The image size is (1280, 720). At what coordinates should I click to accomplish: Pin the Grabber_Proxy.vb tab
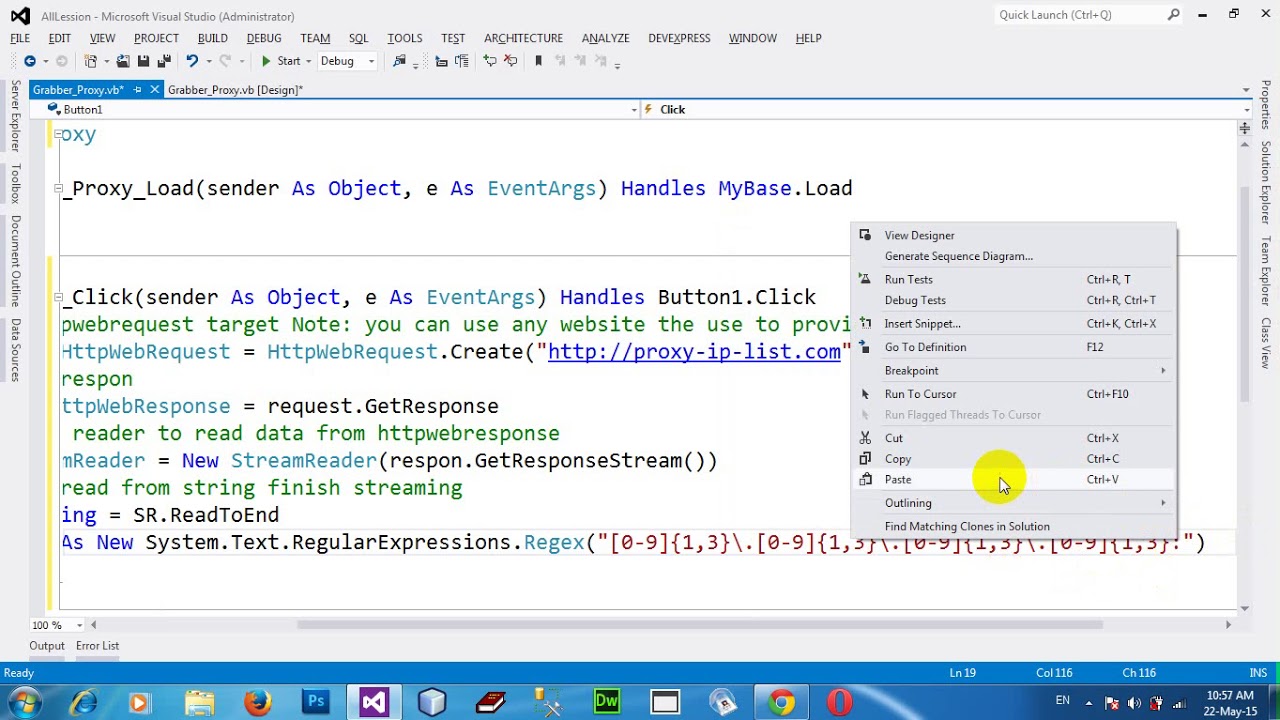pos(137,90)
